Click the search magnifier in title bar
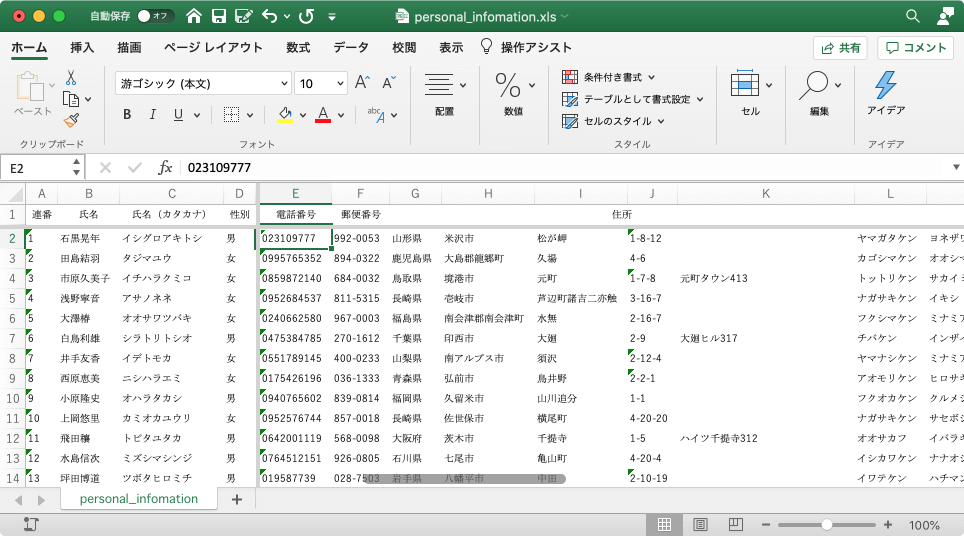The height and width of the screenshot is (536, 964). click(912, 16)
